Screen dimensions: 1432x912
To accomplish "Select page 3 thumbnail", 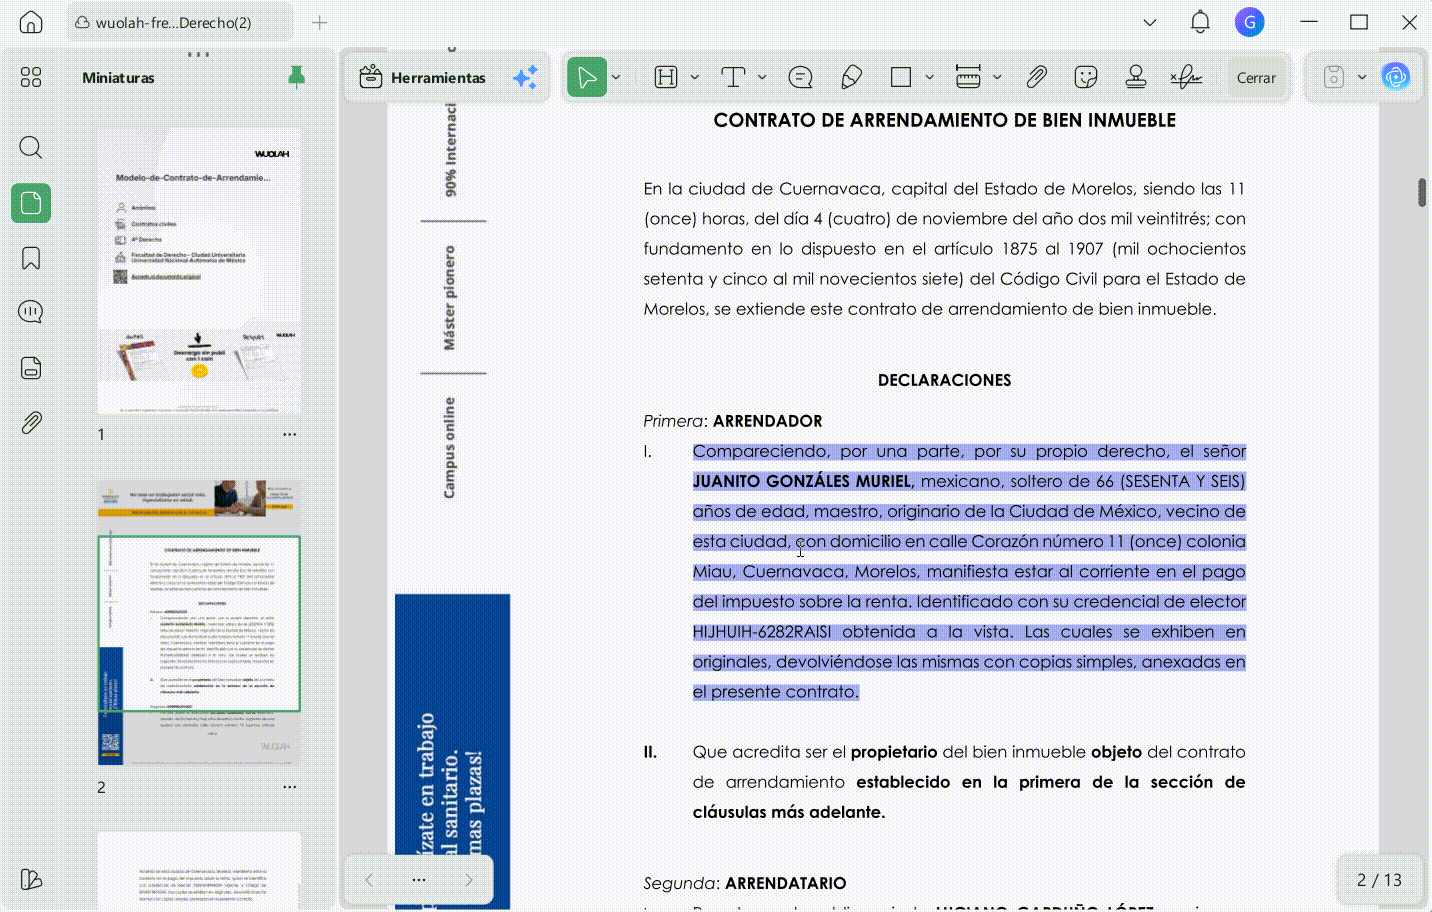I will 199,870.
